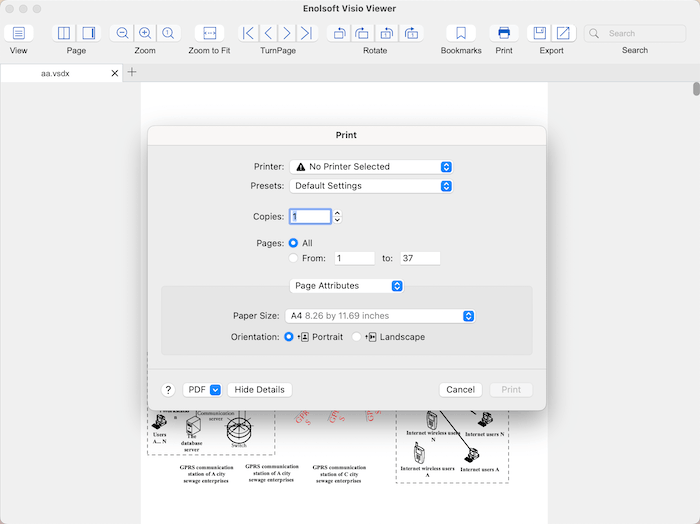Click Hide Details button
The image size is (700, 524).
click(260, 390)
